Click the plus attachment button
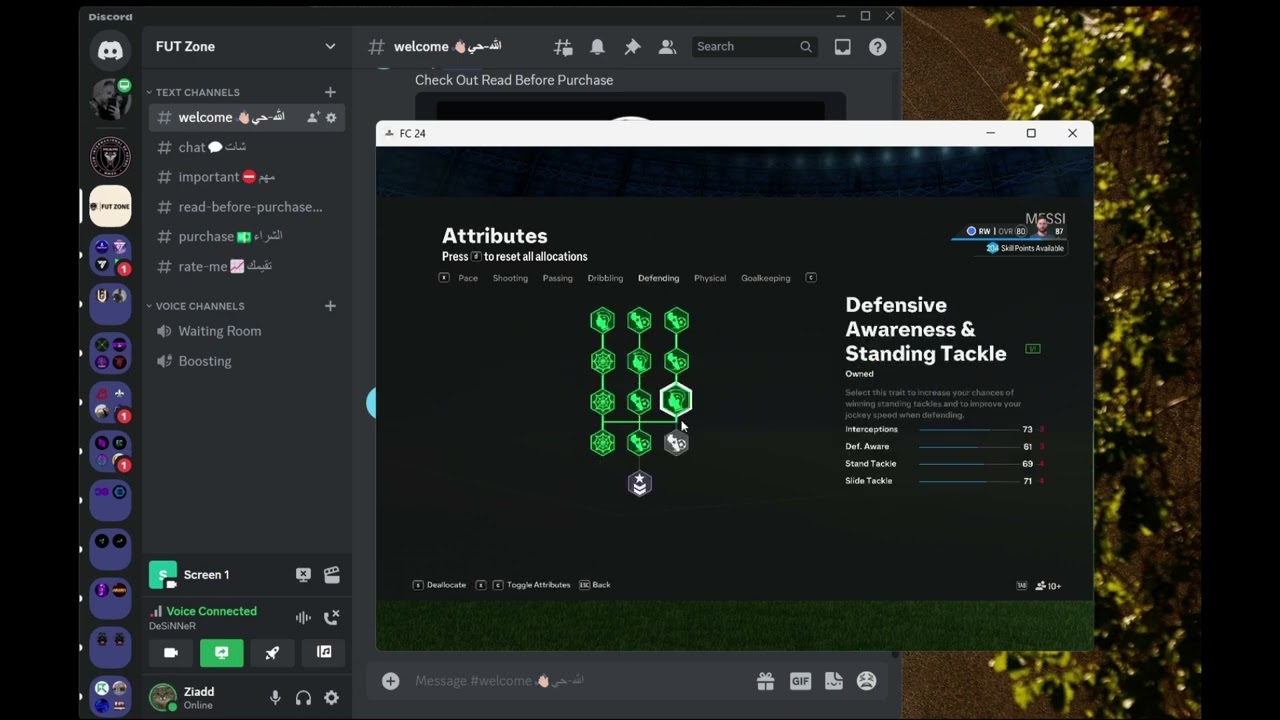 pos(391,681)
